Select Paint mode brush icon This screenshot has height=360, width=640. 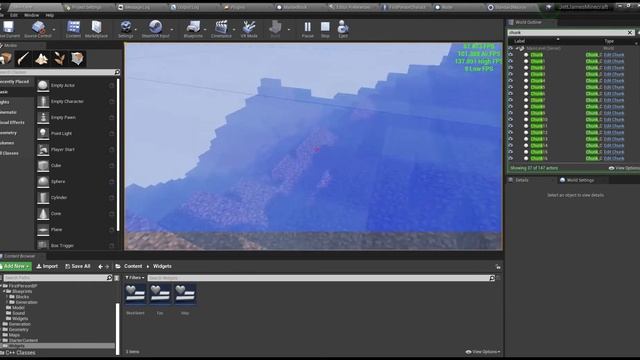(24, 58)
